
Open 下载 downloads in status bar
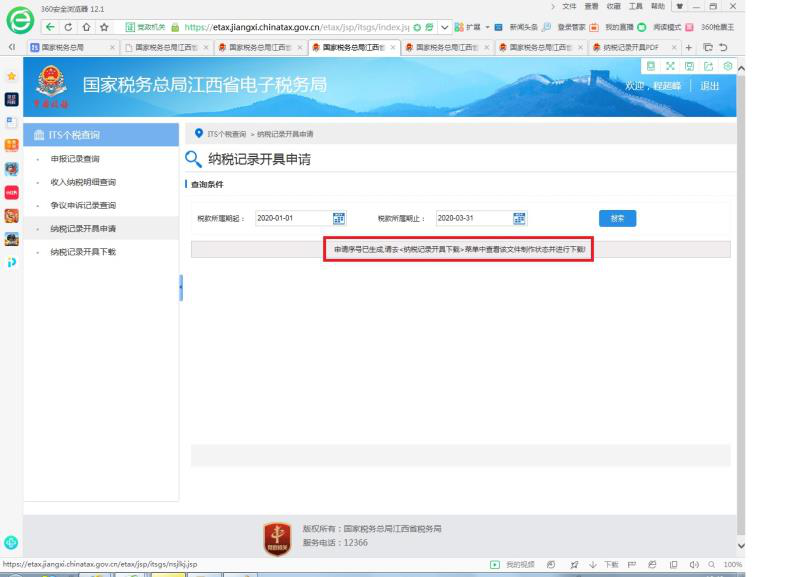[604, 564]
